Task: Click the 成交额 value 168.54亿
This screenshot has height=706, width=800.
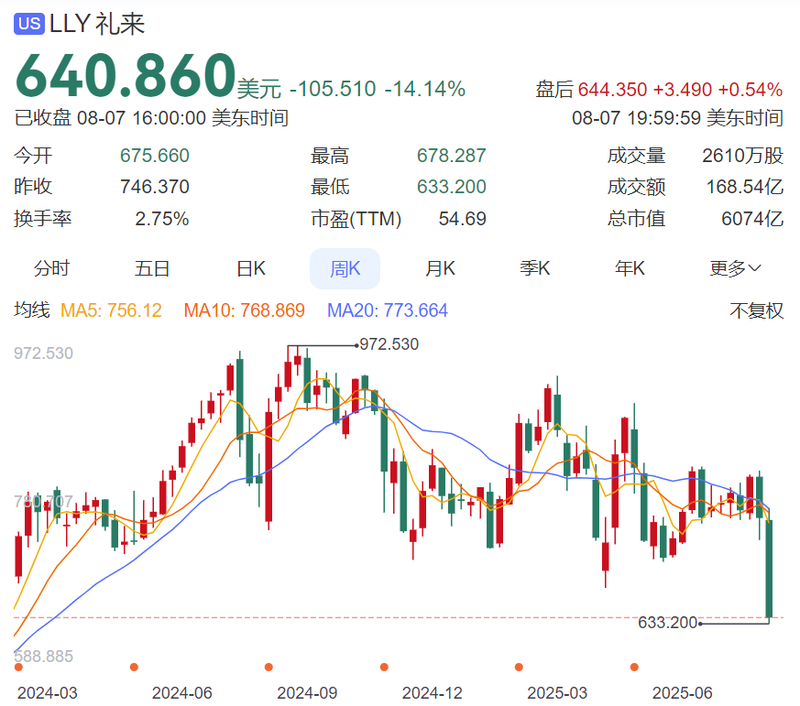Action: click(744, 187)
